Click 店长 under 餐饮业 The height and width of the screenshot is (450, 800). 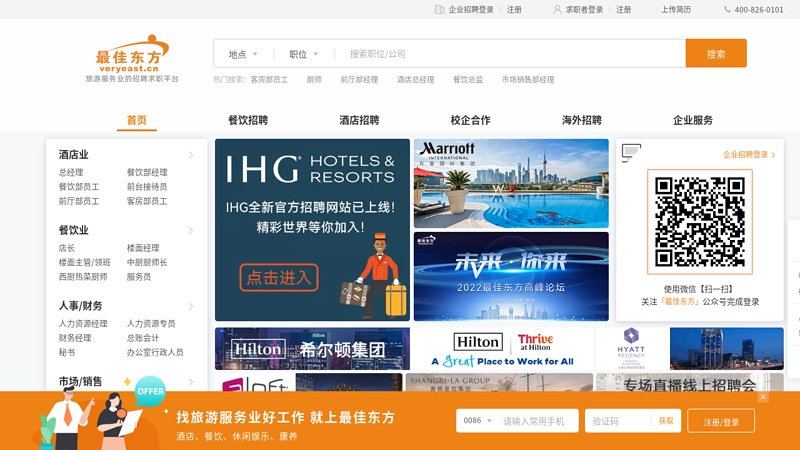(x=67, y=248)
